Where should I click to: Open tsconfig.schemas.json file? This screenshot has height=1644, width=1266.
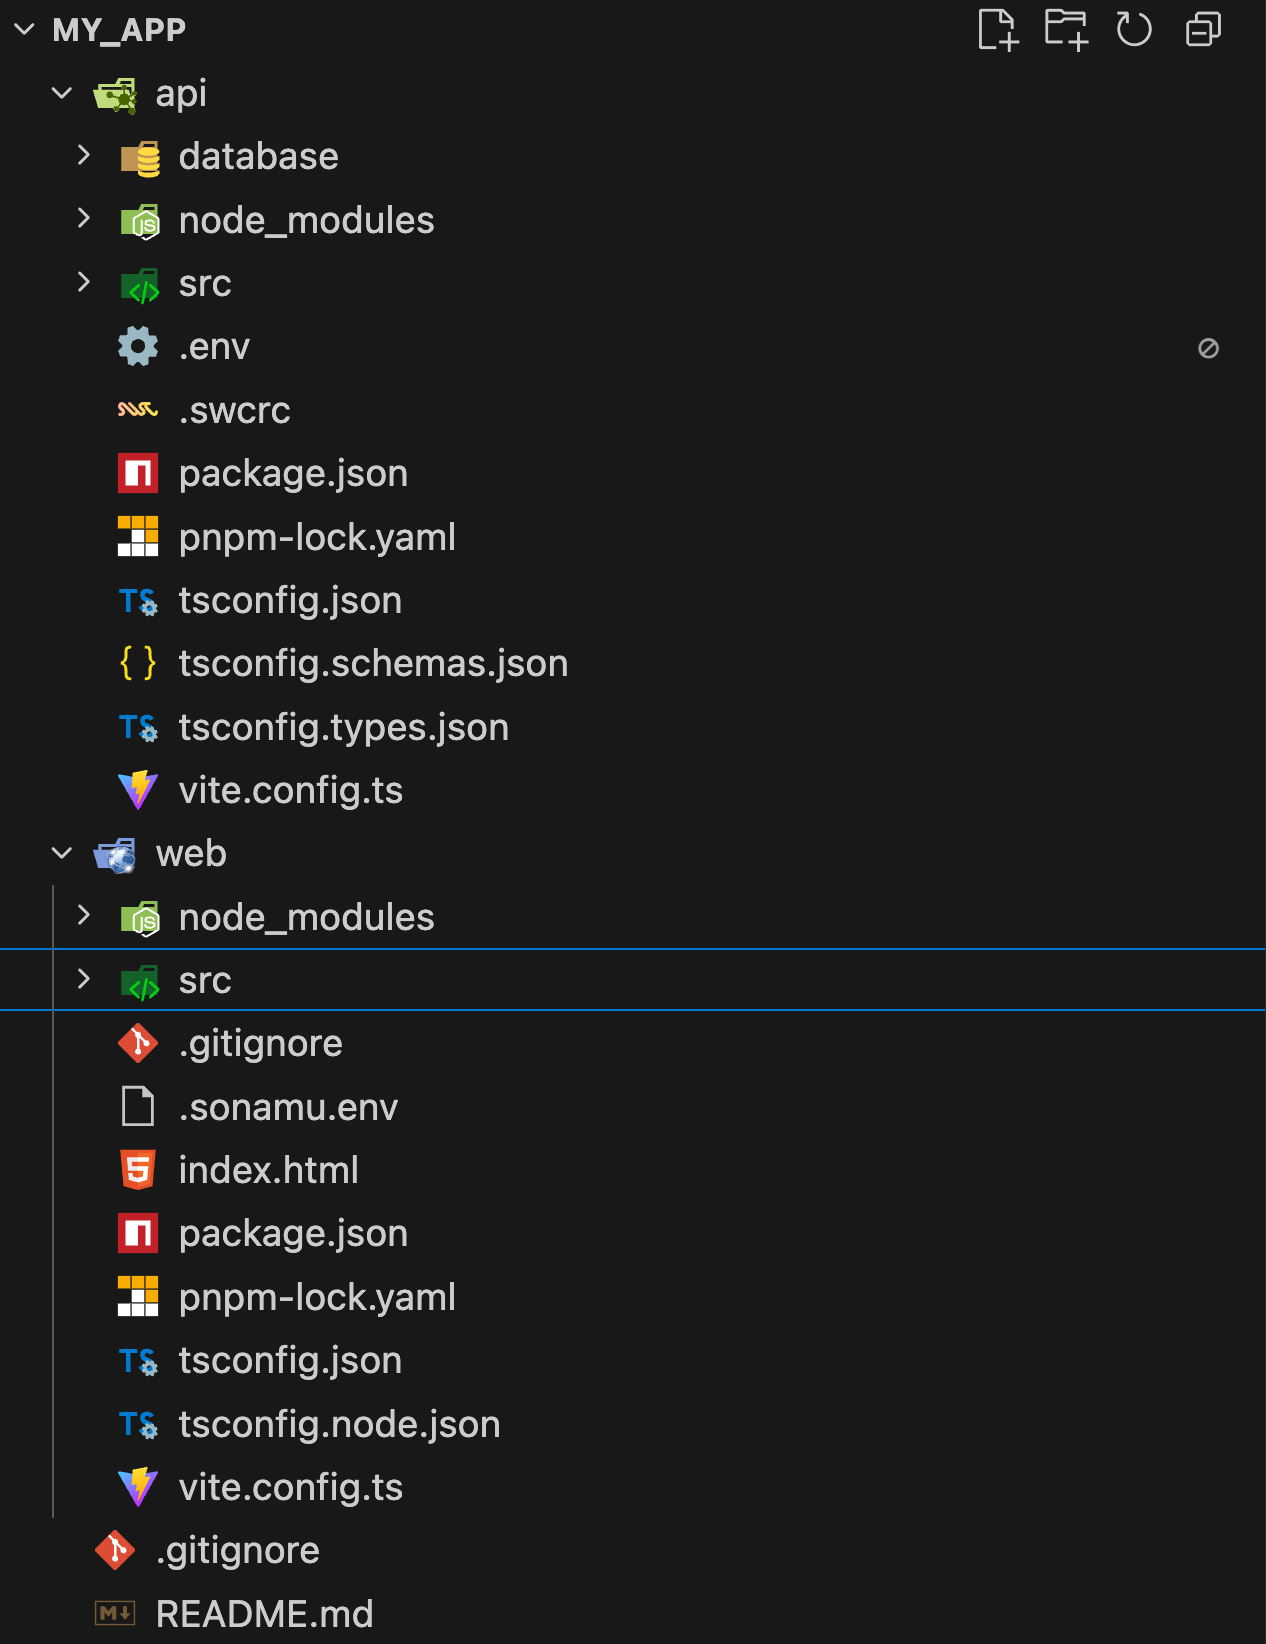click(373, 663)
